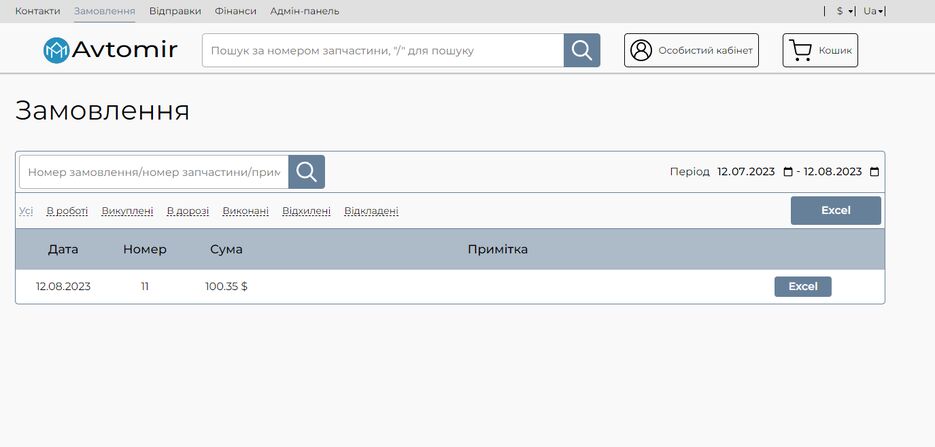Screen dimensions: 935x447
Task: Click the 100.35 $ sum cell
Action: (227, 287)
